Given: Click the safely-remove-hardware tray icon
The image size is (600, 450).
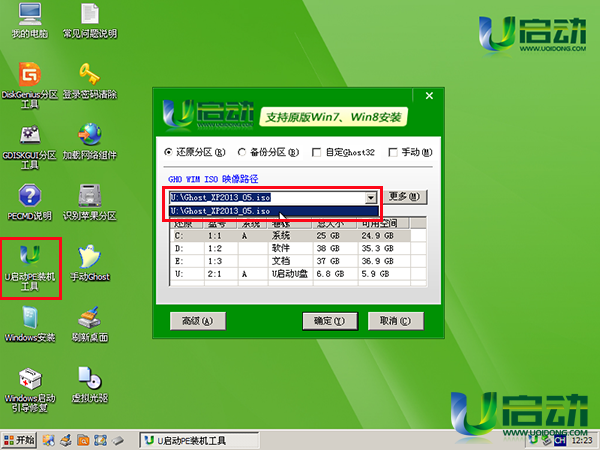Looking at the screenshot, I should (546, 440).
